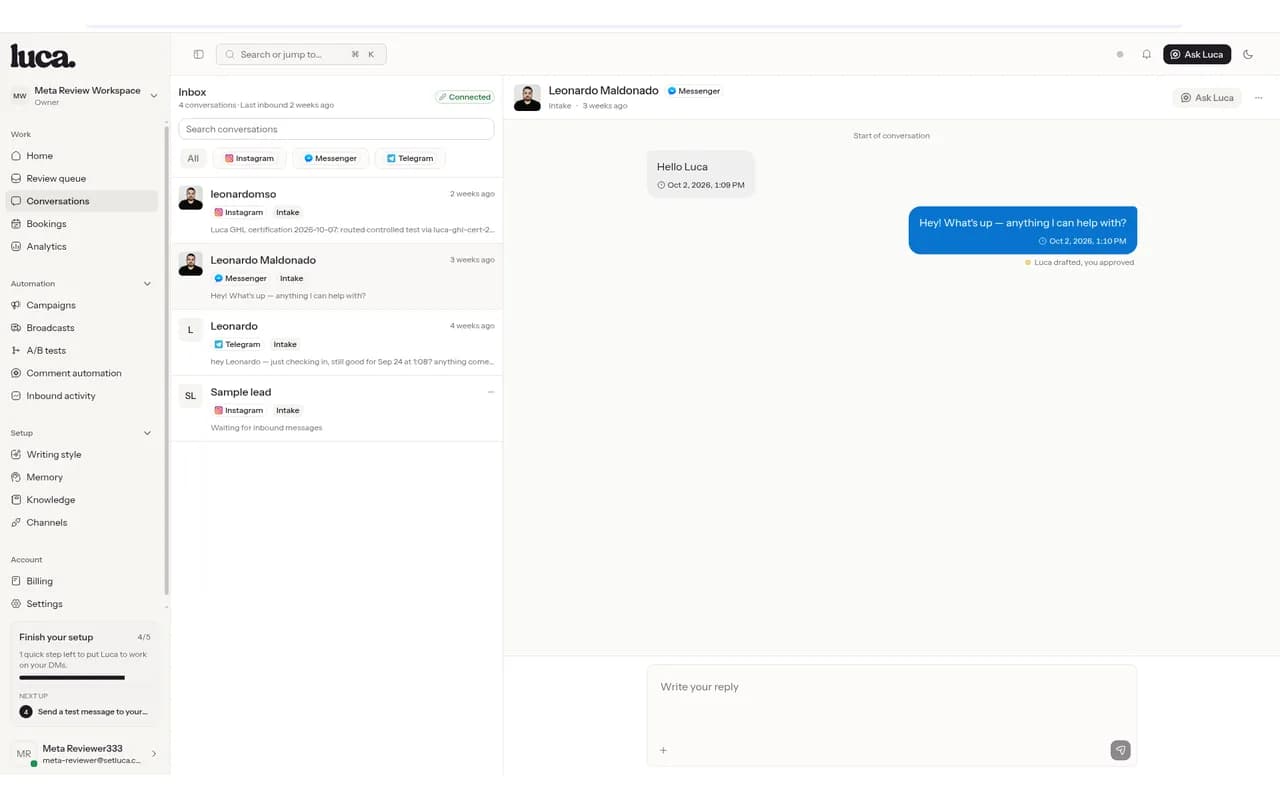Filter inbox by Instagram
The image size is (1280, 800).
pos(249,158)
